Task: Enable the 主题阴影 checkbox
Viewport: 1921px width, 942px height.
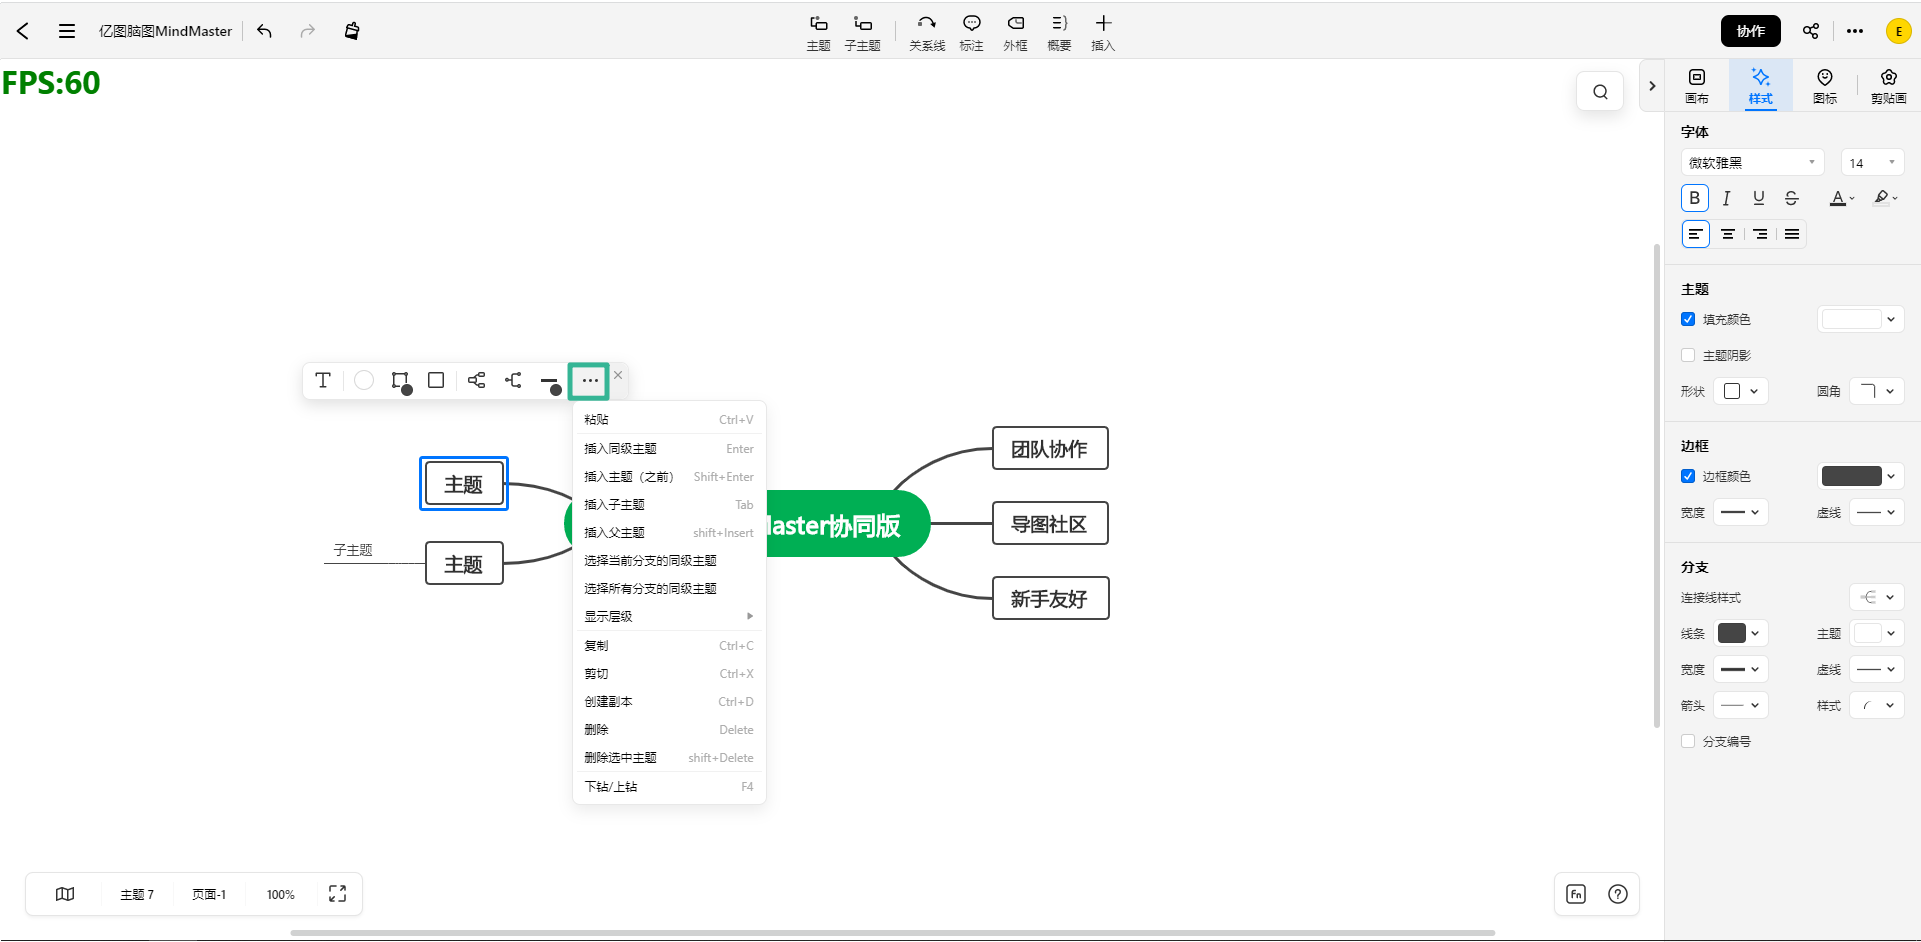Action: click(x=1688, y=355)
